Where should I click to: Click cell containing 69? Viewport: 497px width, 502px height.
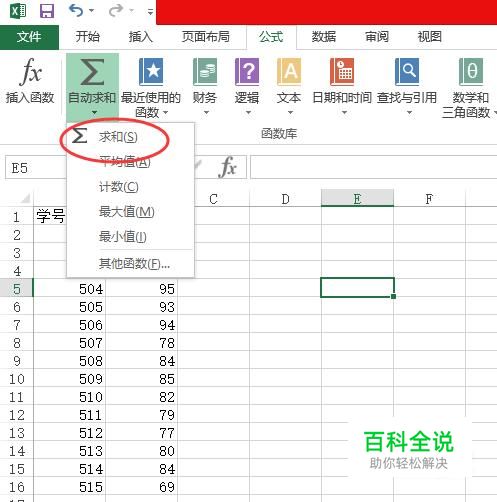pyautogui.click(x=141, y=487)
